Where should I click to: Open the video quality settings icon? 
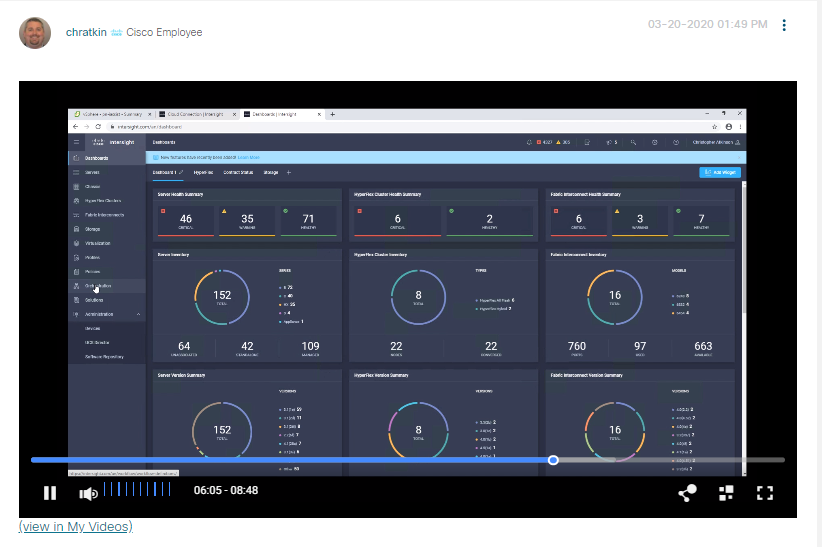point(727,492)
